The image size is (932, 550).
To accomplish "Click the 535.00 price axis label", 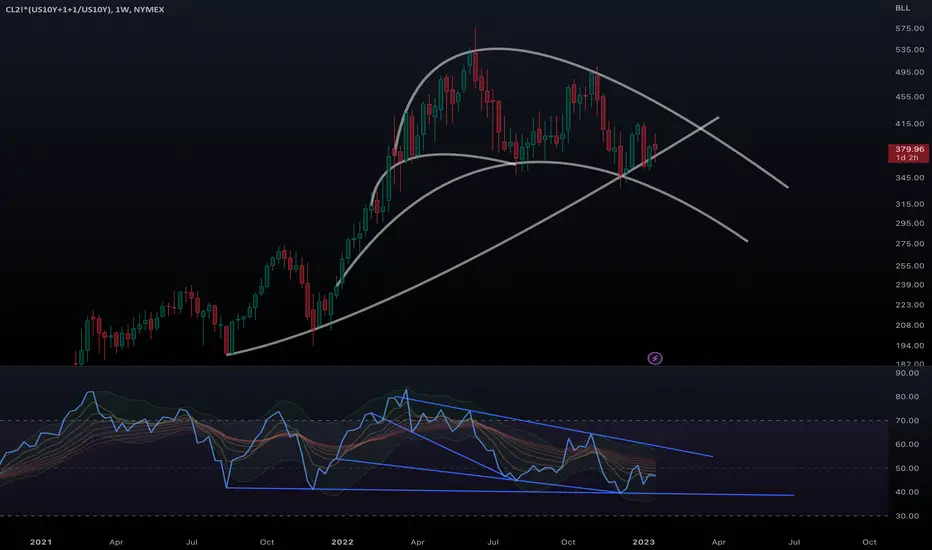I will pos(909,50).
